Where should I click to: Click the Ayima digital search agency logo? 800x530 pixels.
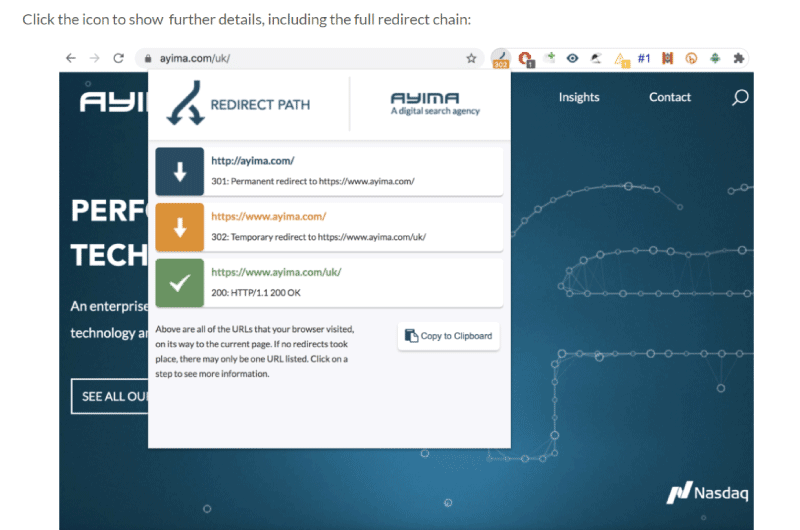coord(435,104)
